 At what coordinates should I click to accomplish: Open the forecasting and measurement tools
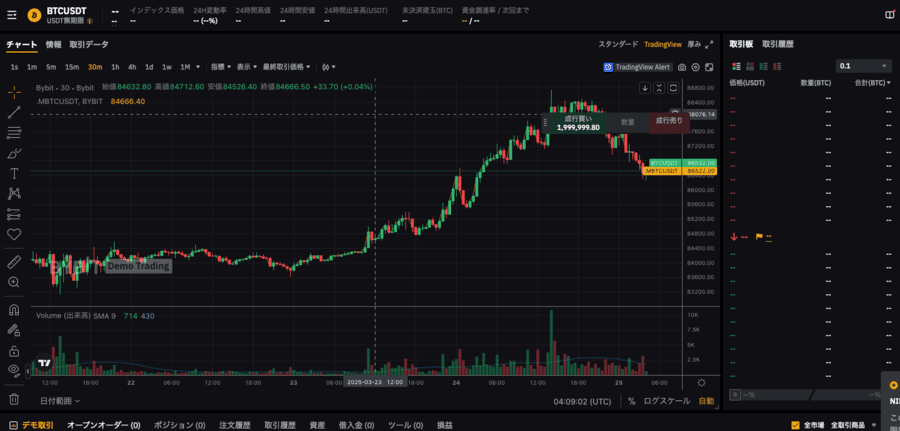(x=14, y=214)
